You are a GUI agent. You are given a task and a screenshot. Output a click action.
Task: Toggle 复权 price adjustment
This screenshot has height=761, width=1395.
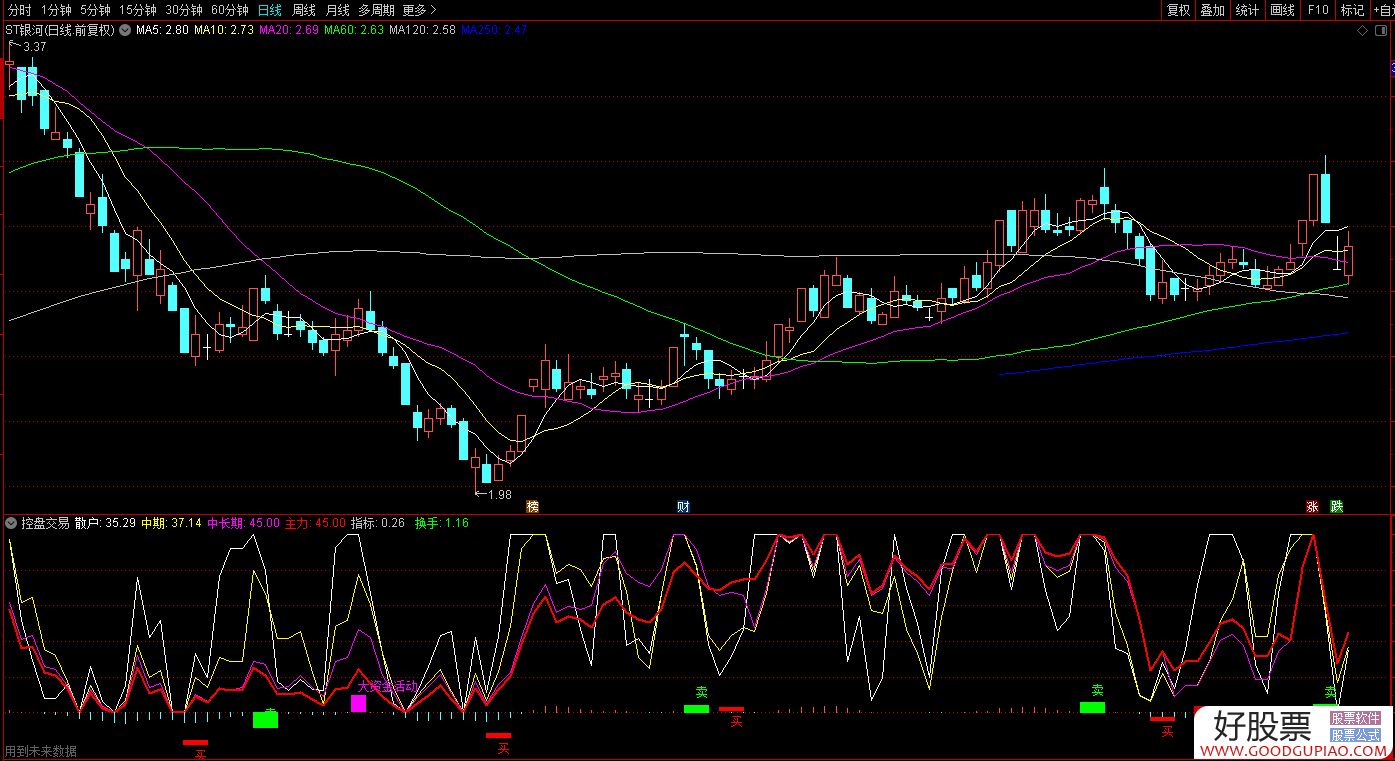(x=1178, y=10)
